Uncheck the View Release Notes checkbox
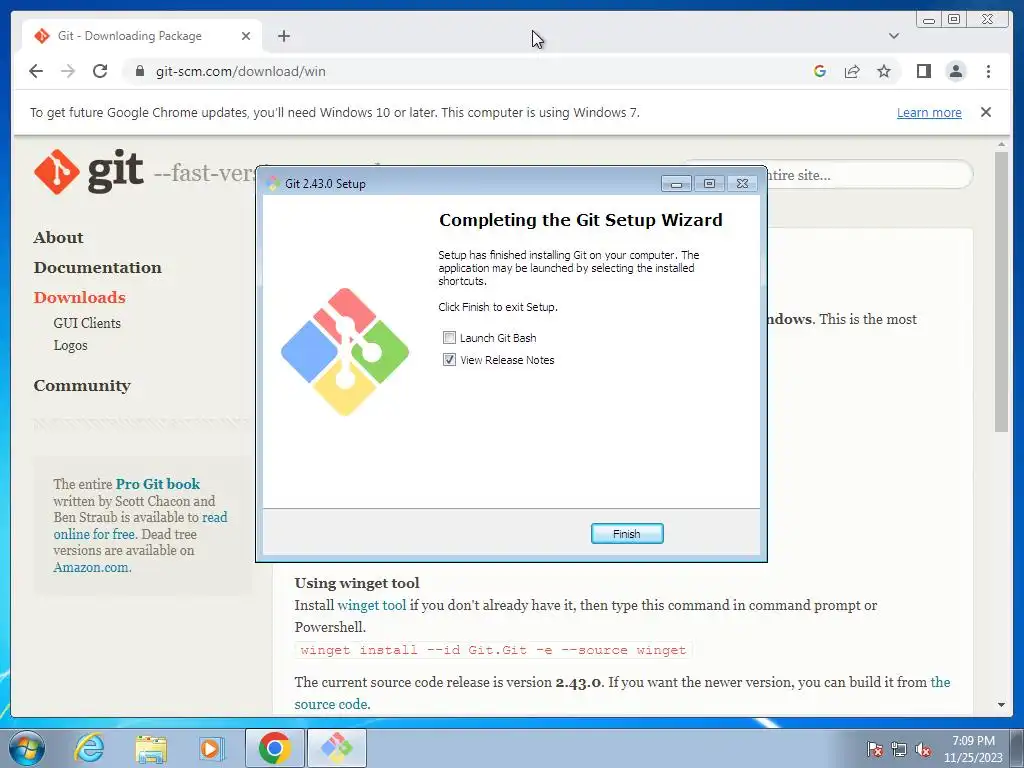Image resolution: width=1024 pixels, height=768 pixels. coord(449,360)
